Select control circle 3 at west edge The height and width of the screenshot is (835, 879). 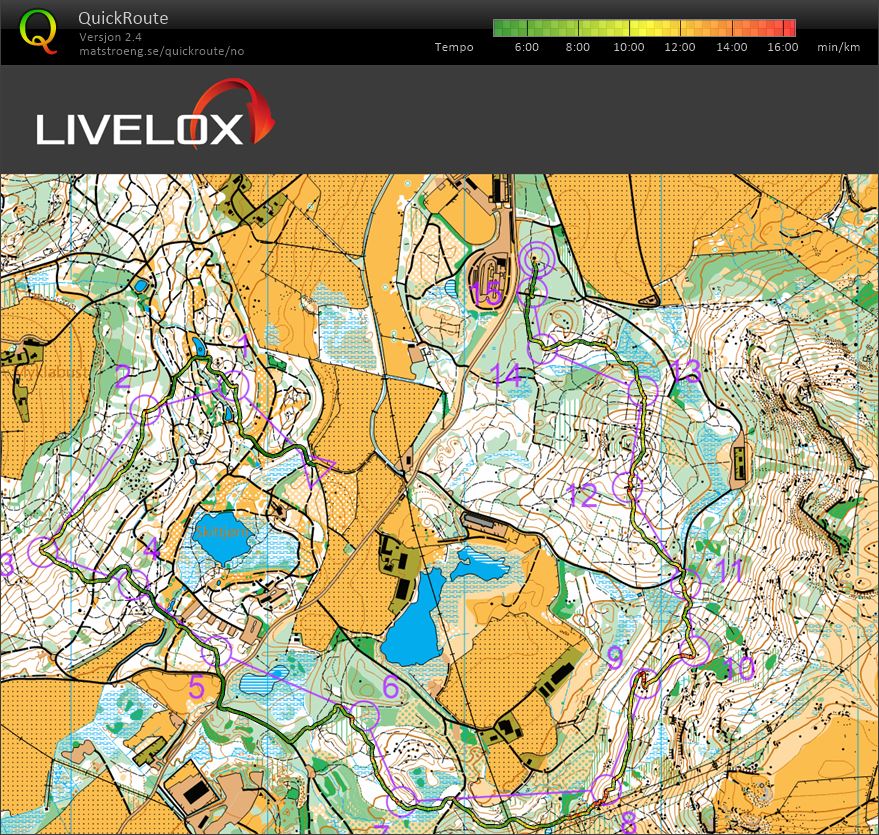[x=42, y=551]
